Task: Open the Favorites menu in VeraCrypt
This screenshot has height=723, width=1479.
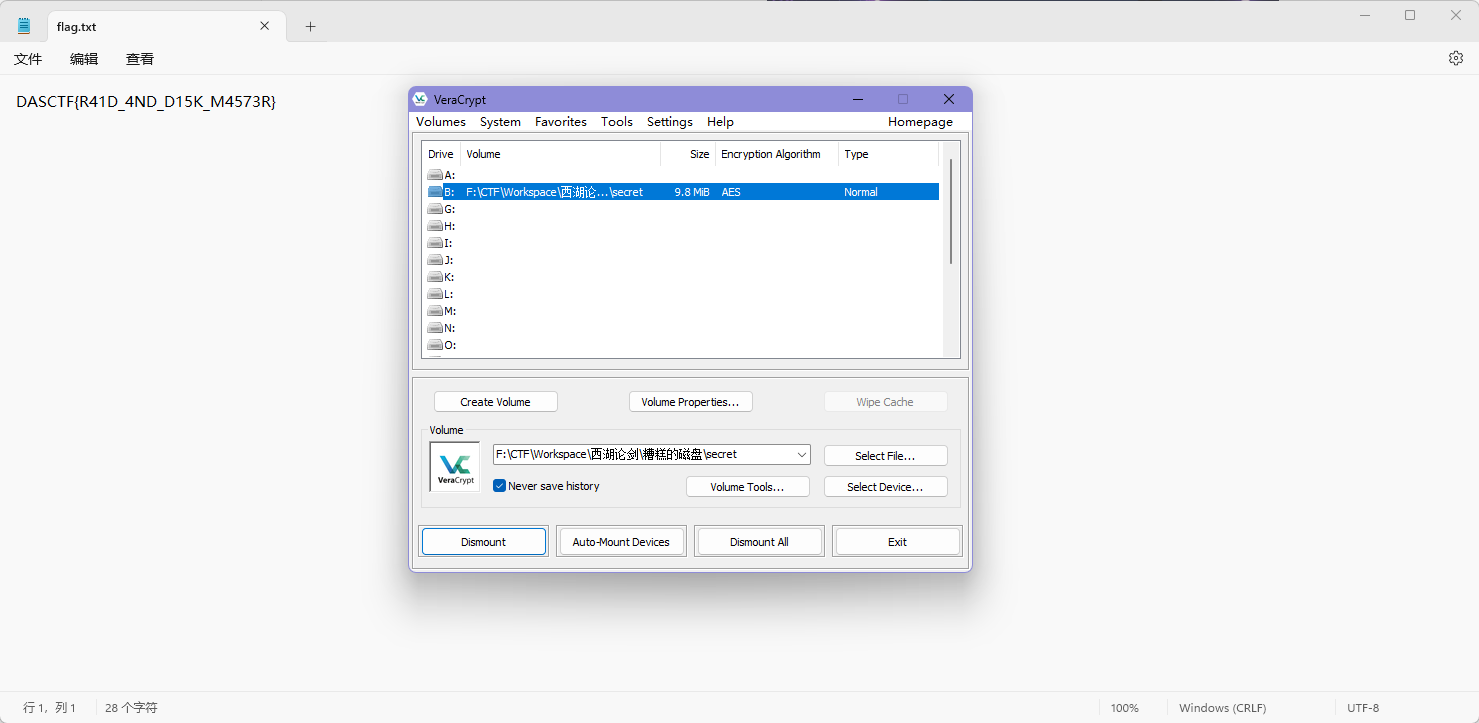Action: tap(560, 122)
